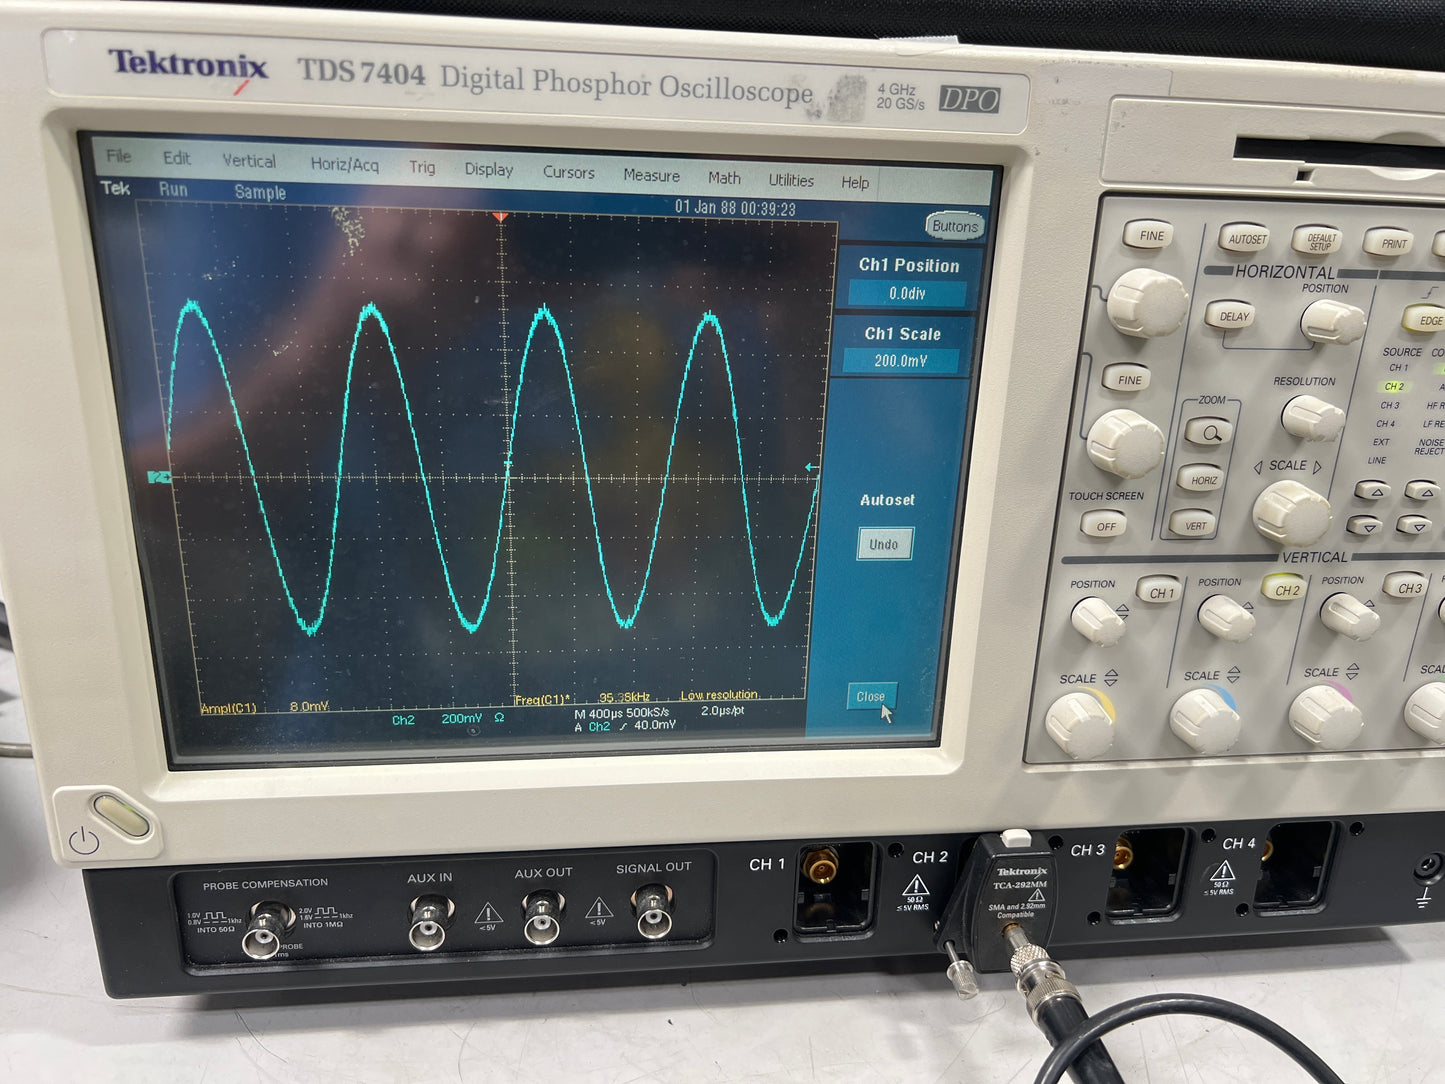Viewport: 1445px width, 1084px height.
Task: Open the Utilities menu
Action: click(x=790, y=181)
